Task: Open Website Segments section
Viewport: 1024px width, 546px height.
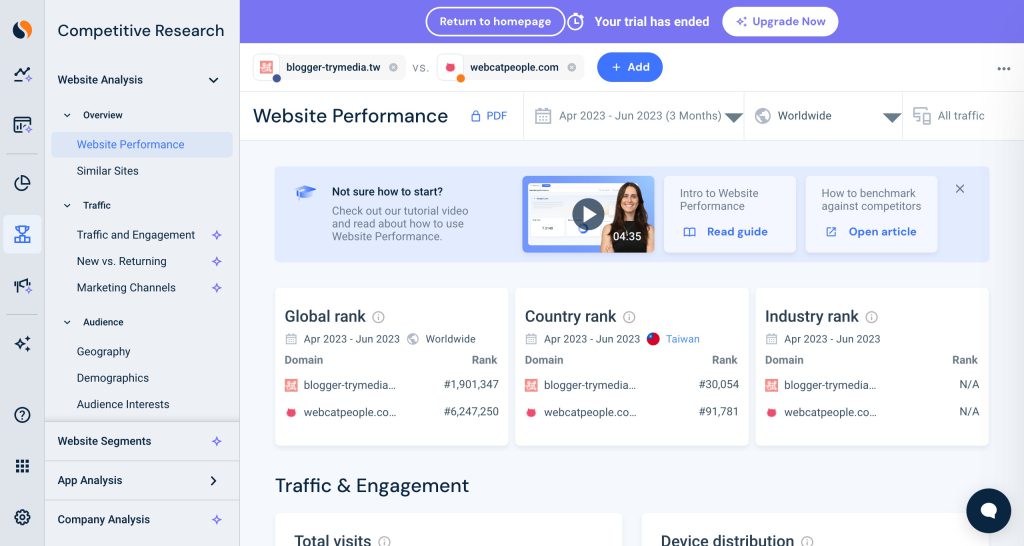Action: tap(104, 442)
